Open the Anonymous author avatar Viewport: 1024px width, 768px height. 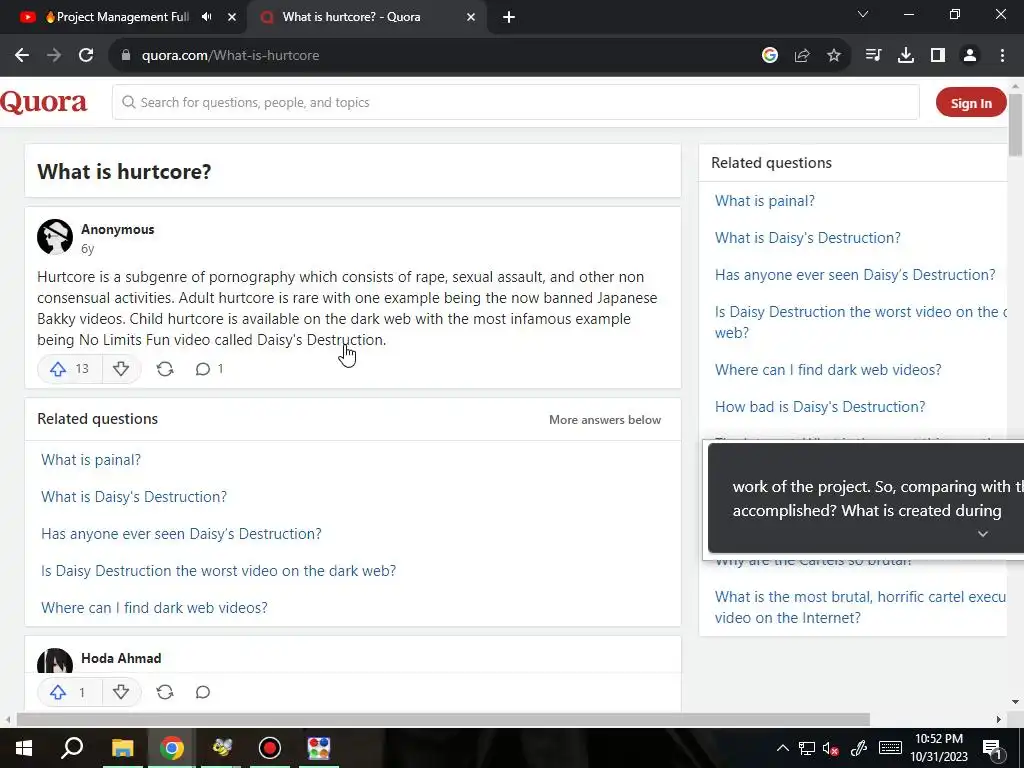pyautogui.click(x=55, y=236)
